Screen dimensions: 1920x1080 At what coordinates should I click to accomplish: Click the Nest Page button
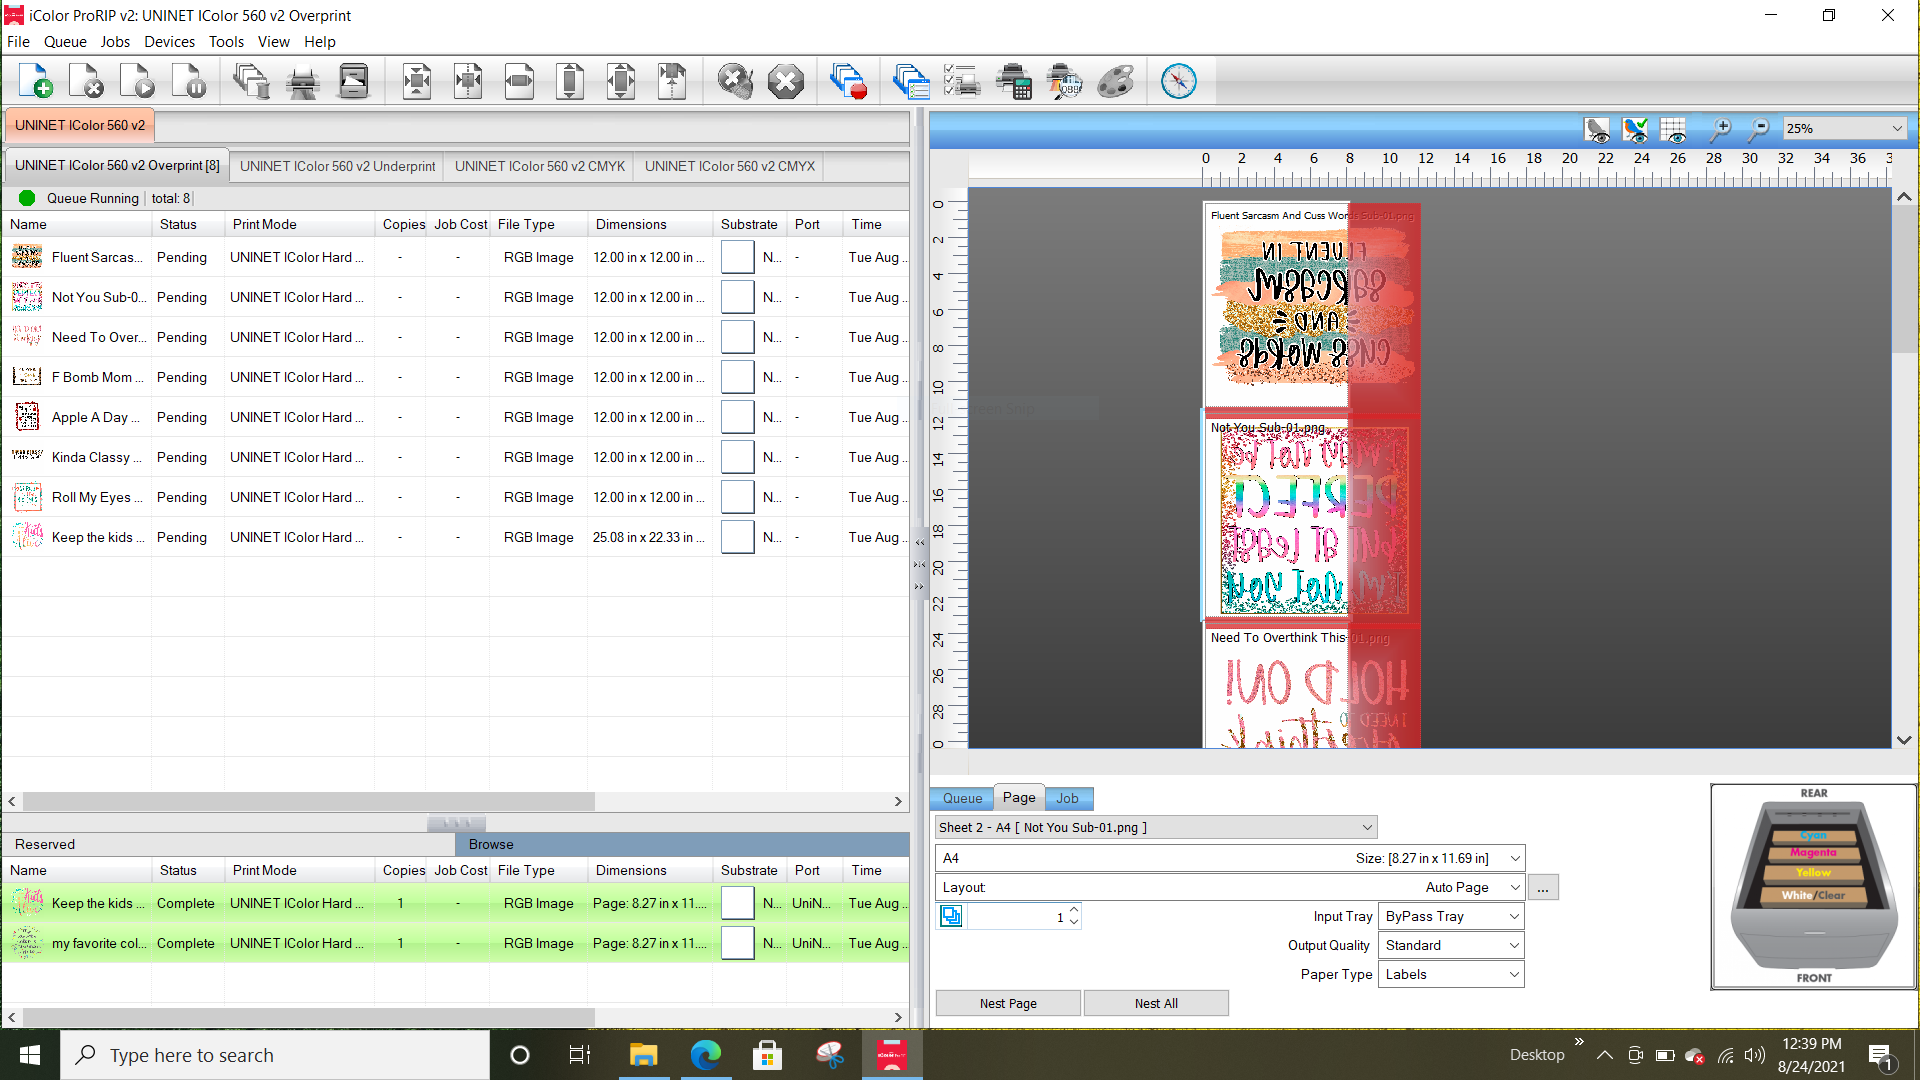(x=1007, y=1002)
